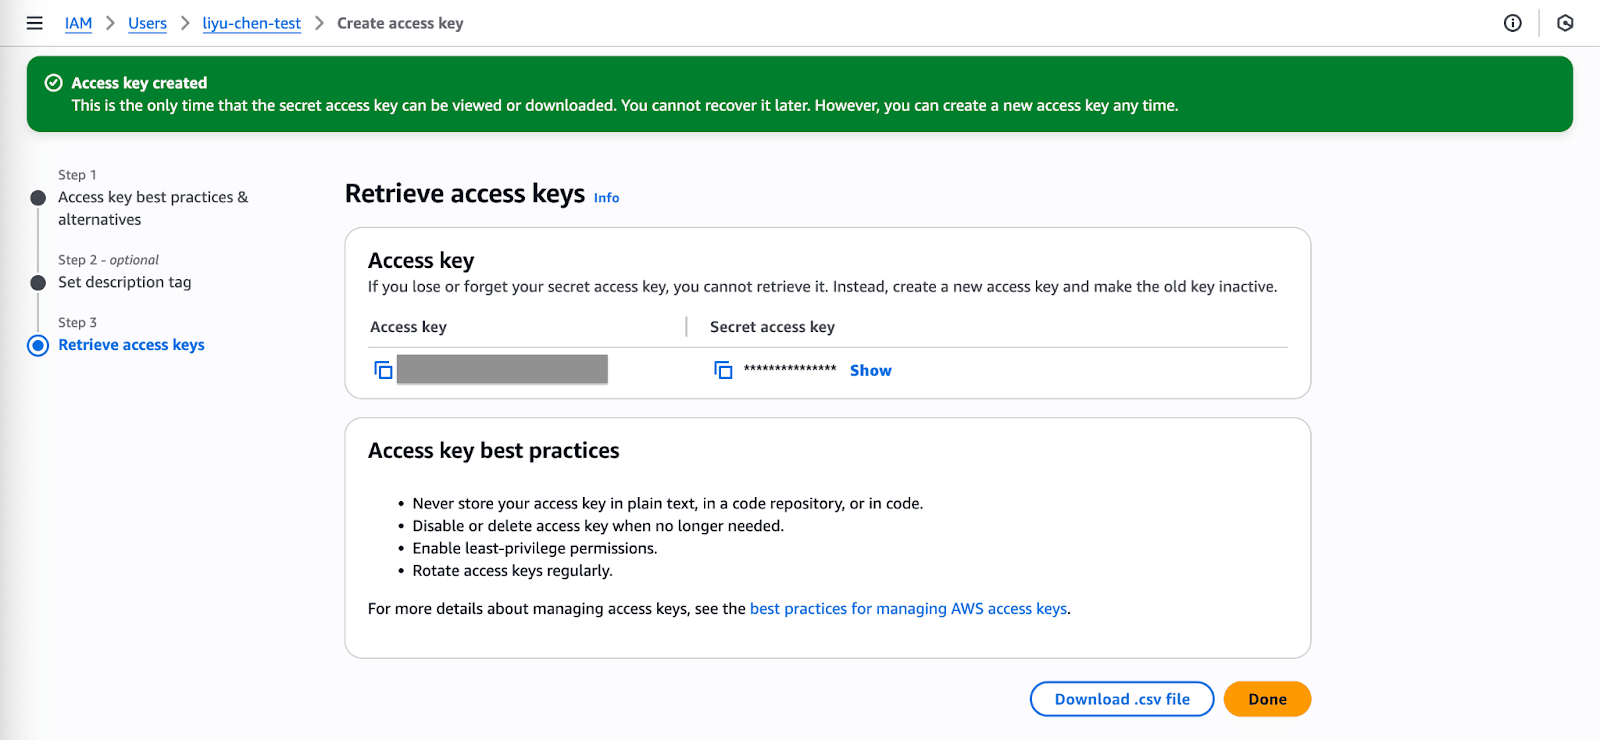Screen dimensions: 1600x740
Task: Open the hexagon settings icon top right
Action: coord(1565,23)
